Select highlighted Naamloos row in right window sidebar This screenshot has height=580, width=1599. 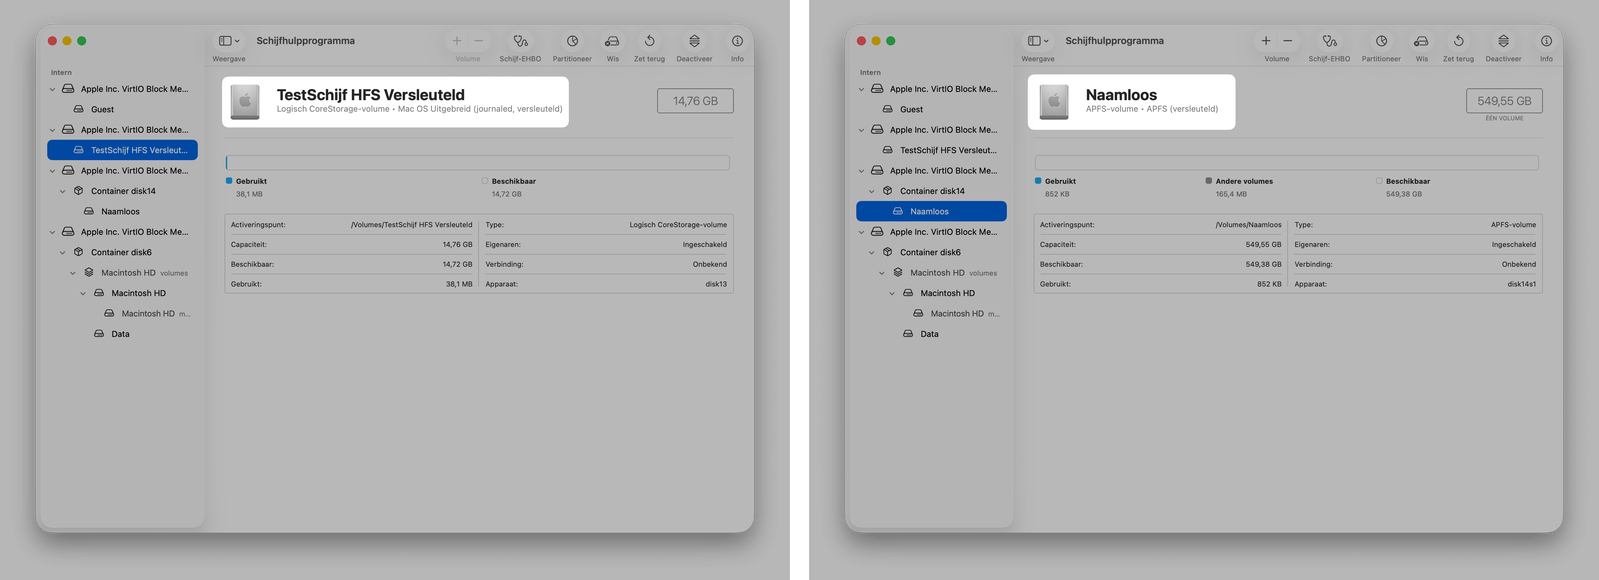coord(931,211)
